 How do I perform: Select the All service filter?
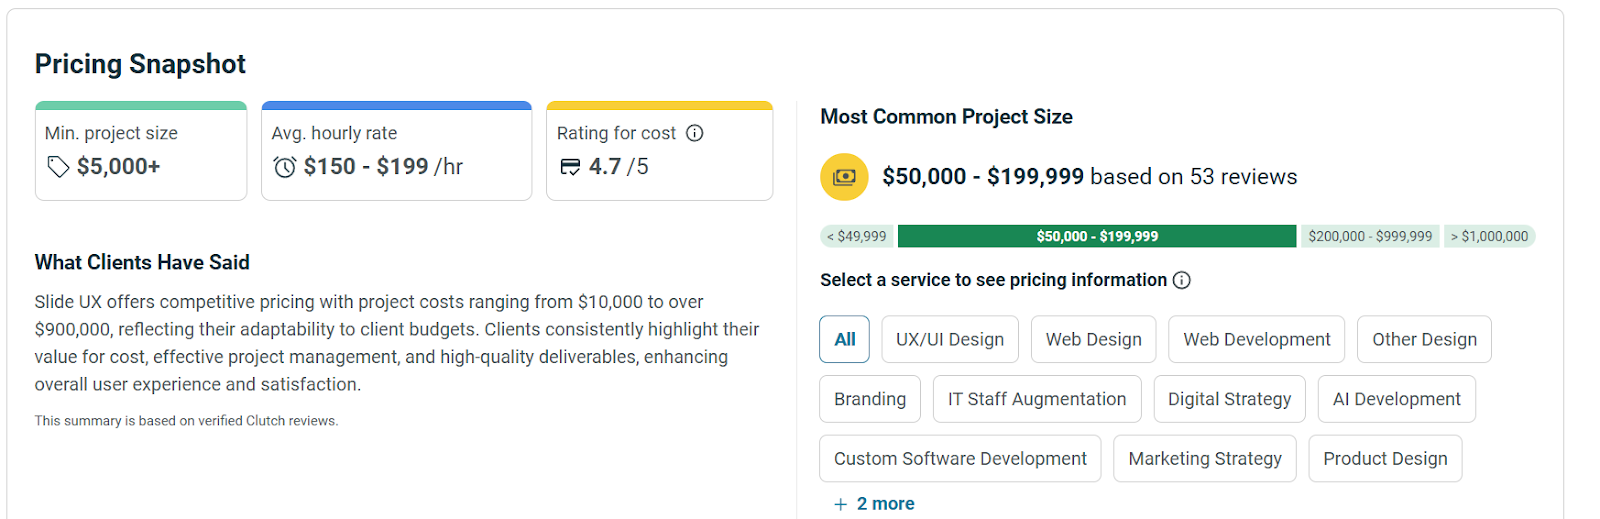tap(845, 339)
